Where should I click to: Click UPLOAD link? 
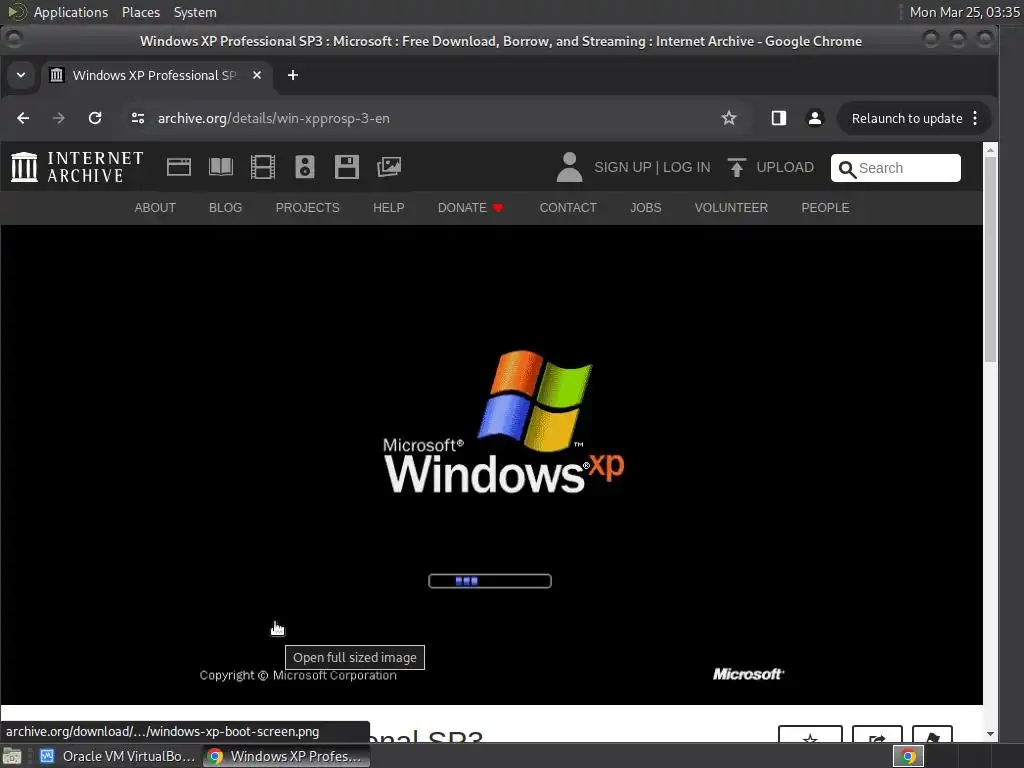[x=785, y=167]
